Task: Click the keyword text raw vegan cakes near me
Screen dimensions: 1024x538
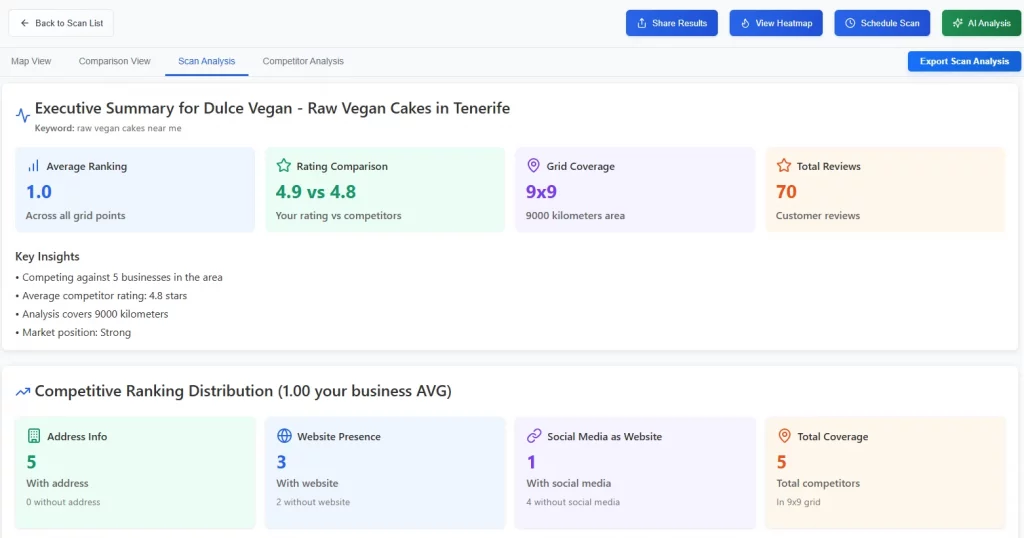Action: click(x=129, y=128)
